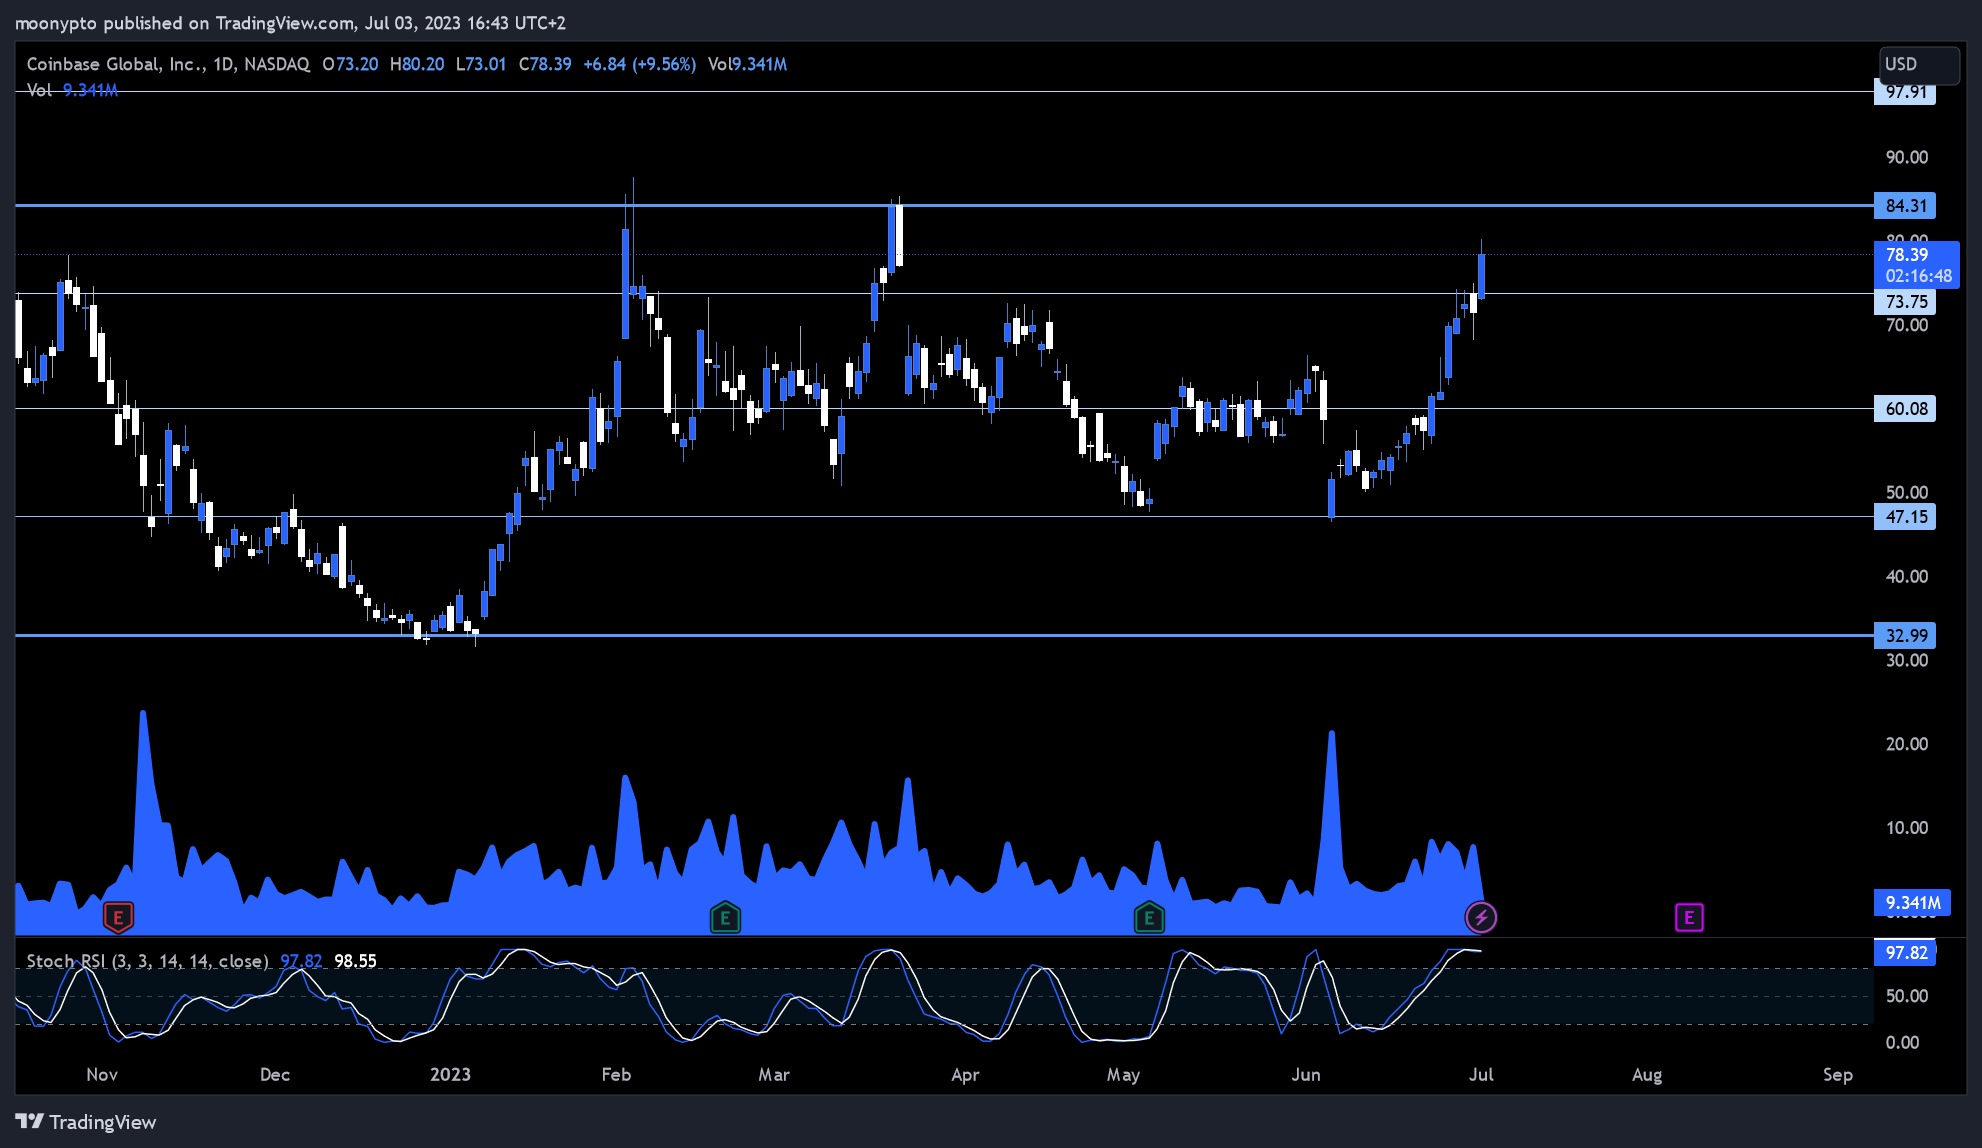Click the Jun label on time axis
Image resolution: width=1982 pixels, height=1148 pixels.
point(1306,1075)
